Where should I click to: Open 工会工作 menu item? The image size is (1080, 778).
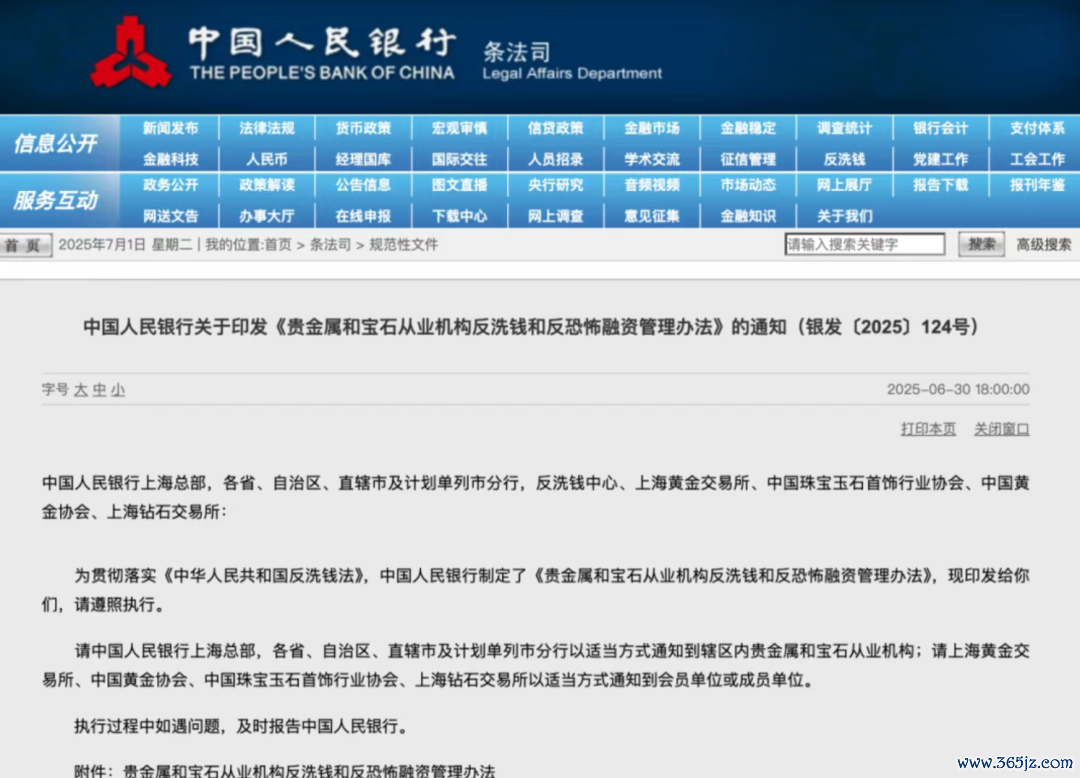click(1037, 160)
